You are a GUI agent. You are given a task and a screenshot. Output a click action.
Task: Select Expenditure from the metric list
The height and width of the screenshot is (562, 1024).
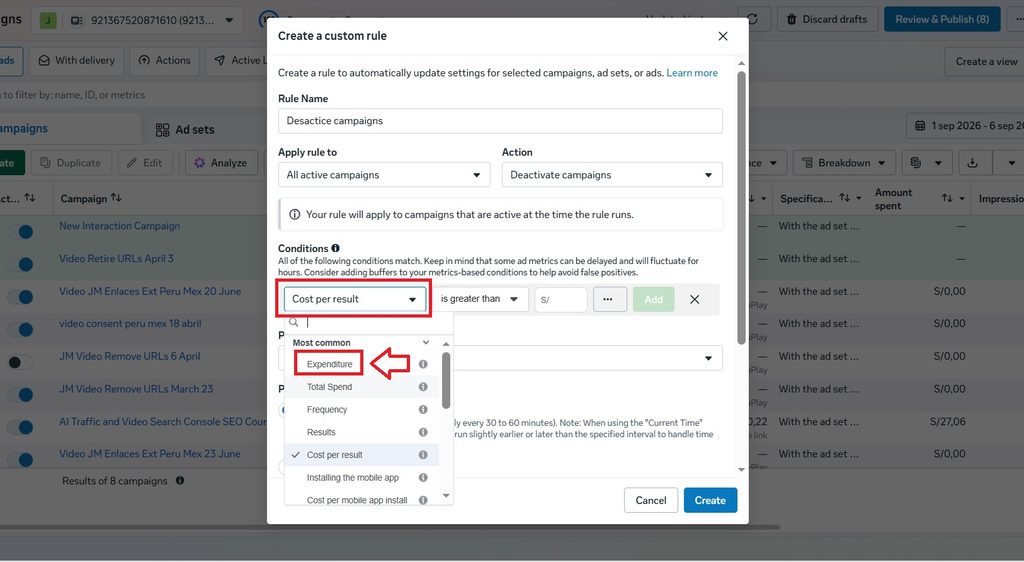coord(329,364)
